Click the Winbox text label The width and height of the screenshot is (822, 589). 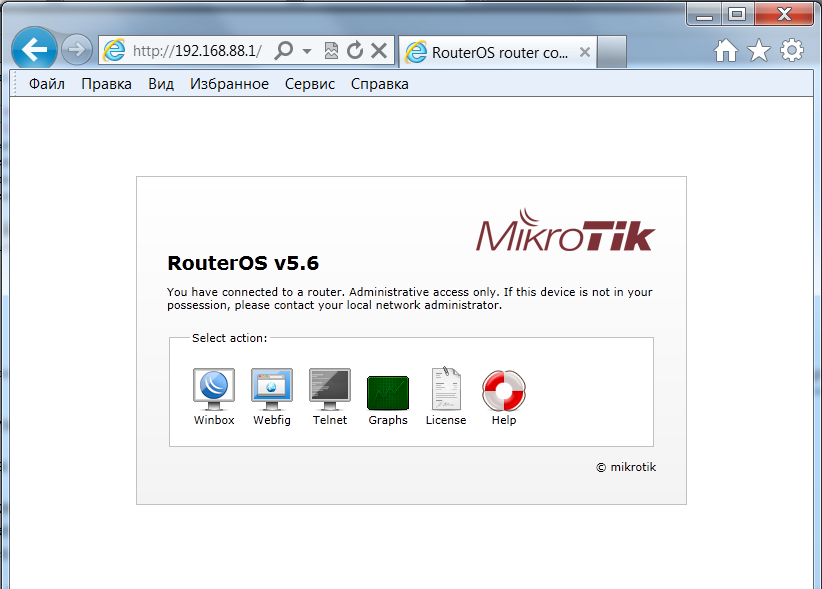[x=214, y=420]
